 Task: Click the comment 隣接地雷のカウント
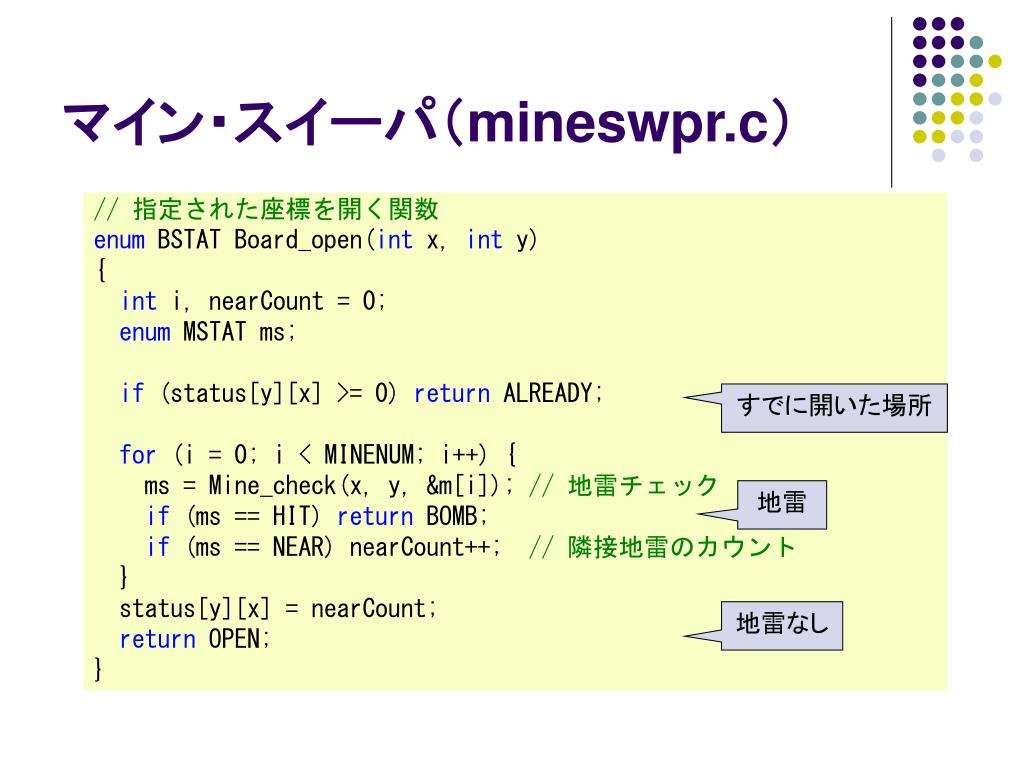pyautogui.click(x=662, y=547)
